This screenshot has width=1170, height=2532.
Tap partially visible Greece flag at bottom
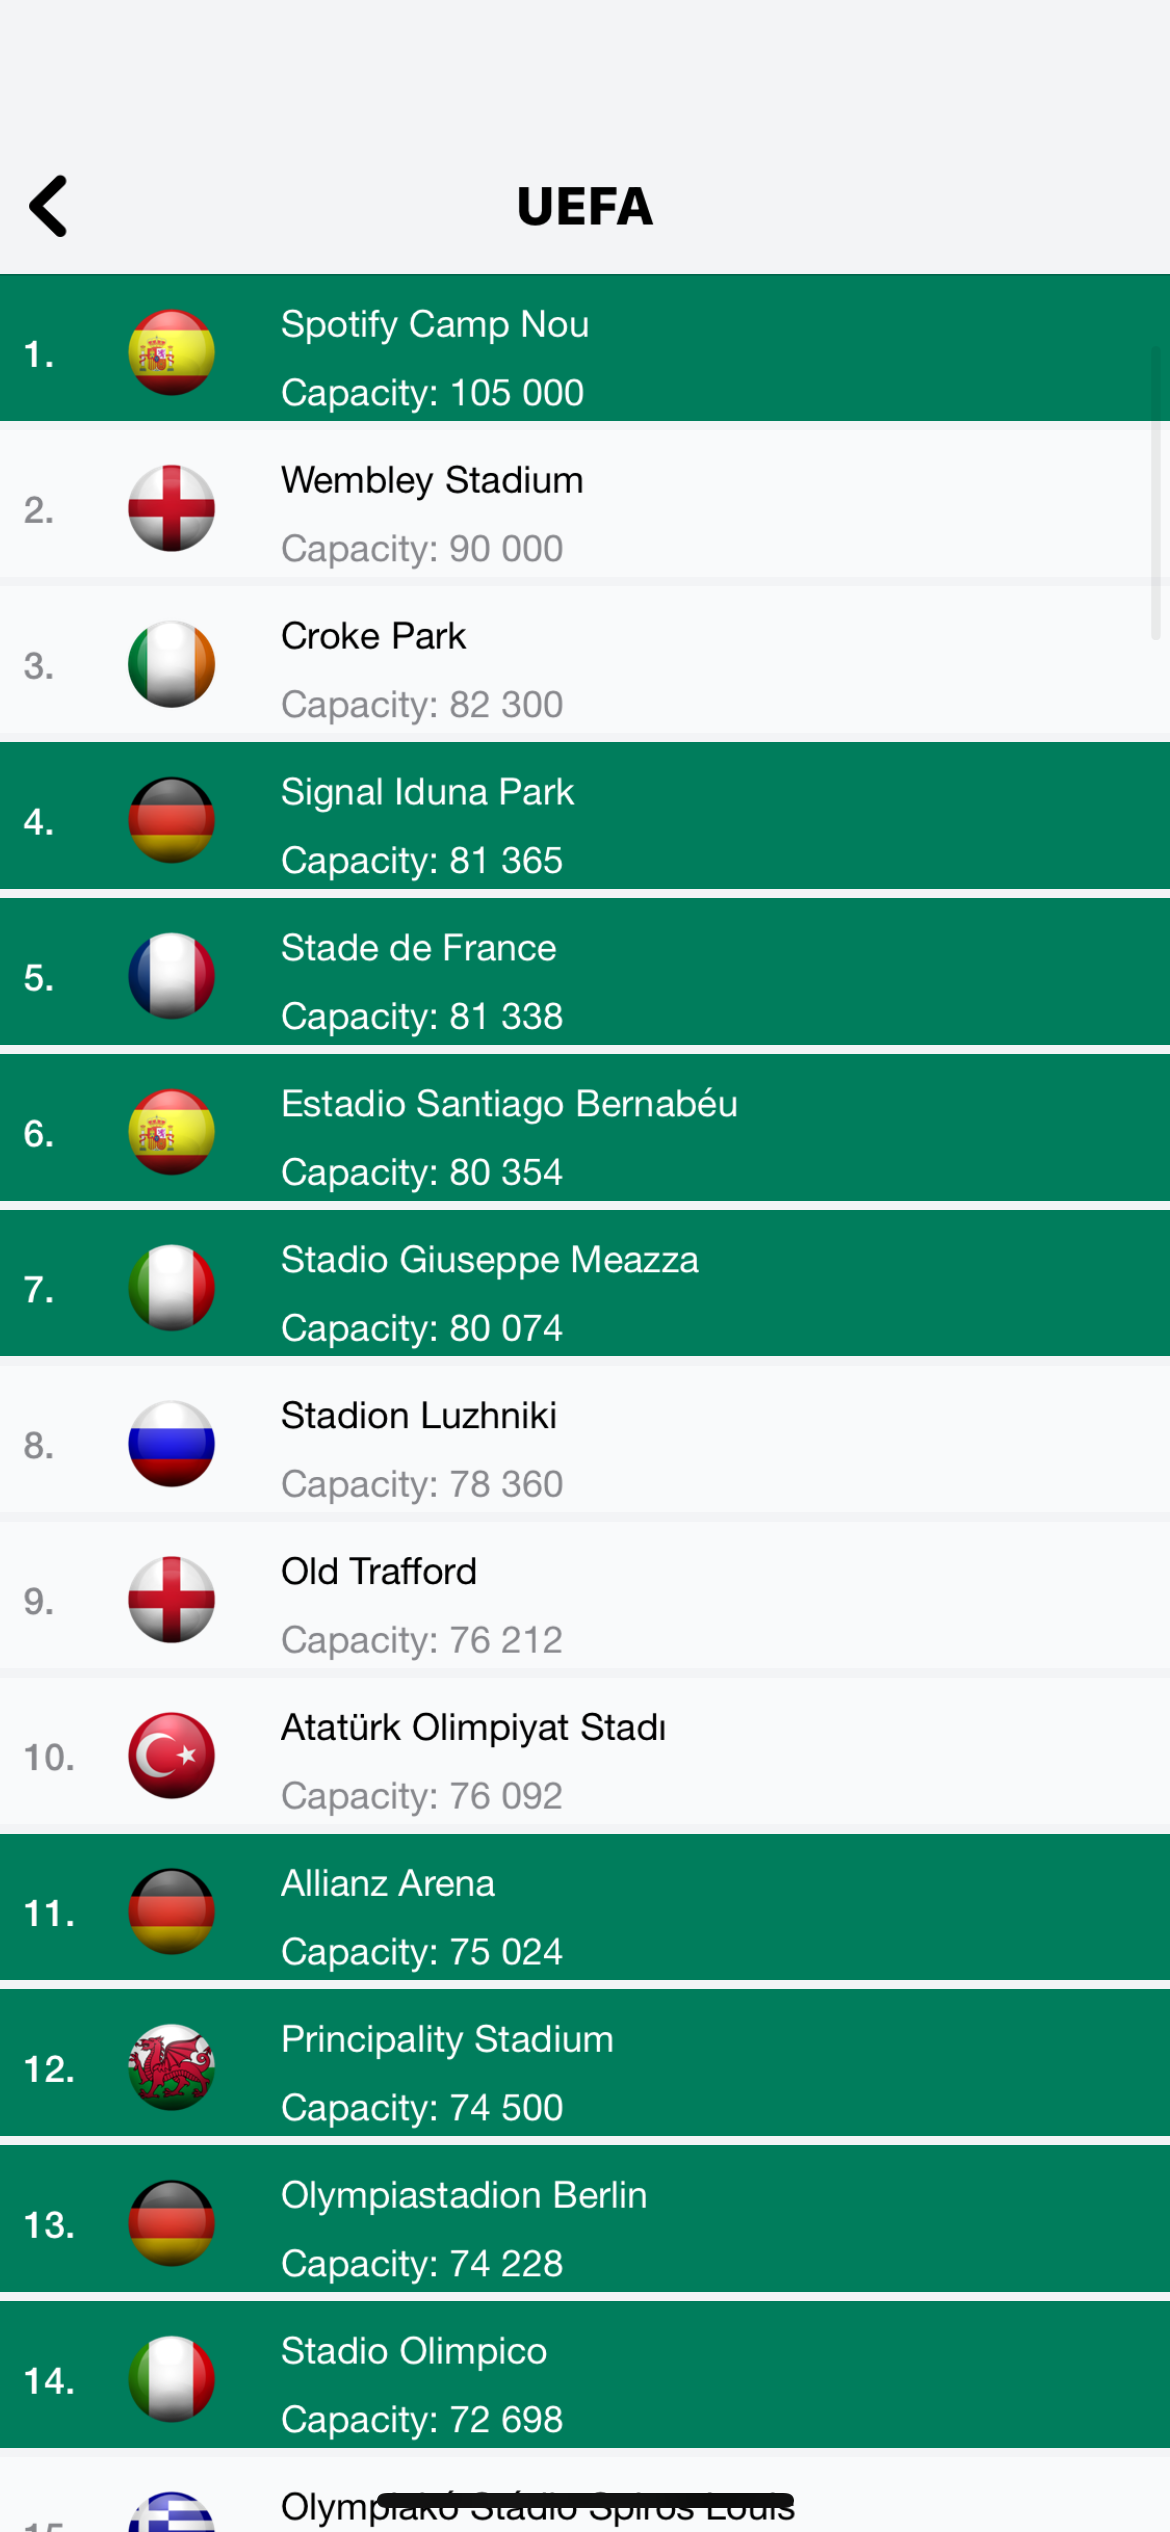171,2513
